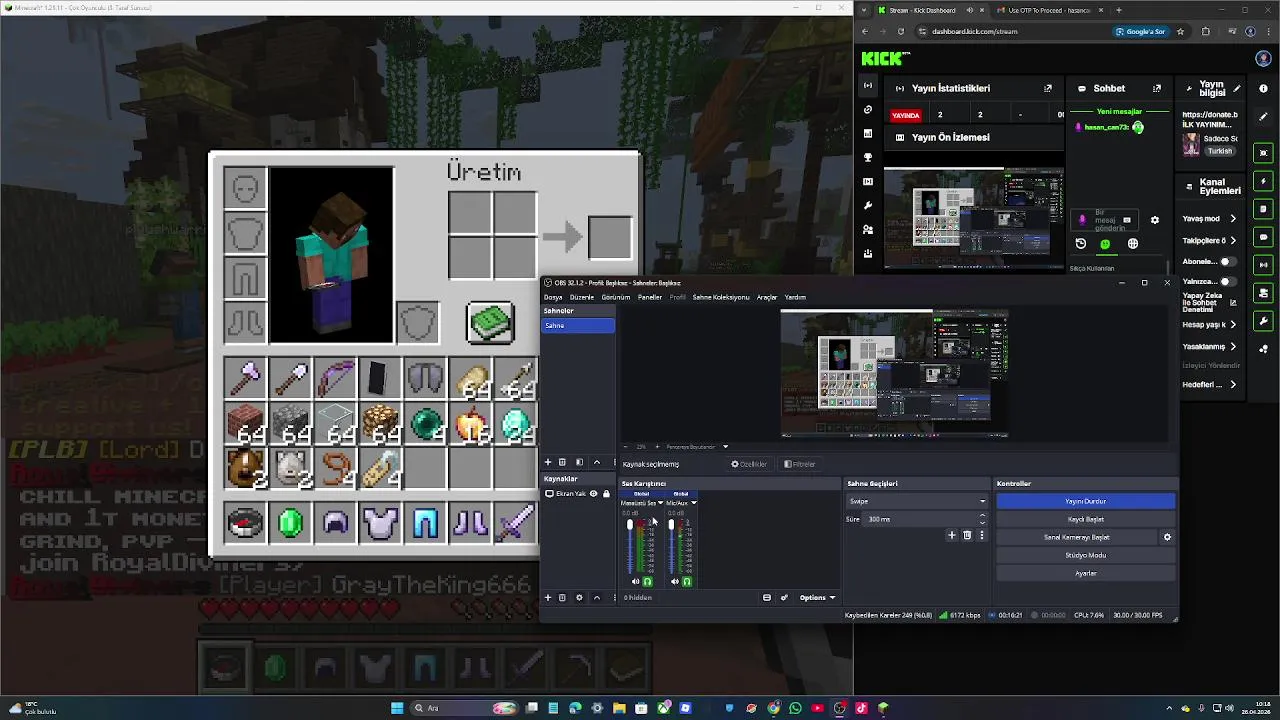Image resolution: width=1280 pixels, height=720 pixels.
Task: Click the Yayını Durdur button
Action: 1086,501
